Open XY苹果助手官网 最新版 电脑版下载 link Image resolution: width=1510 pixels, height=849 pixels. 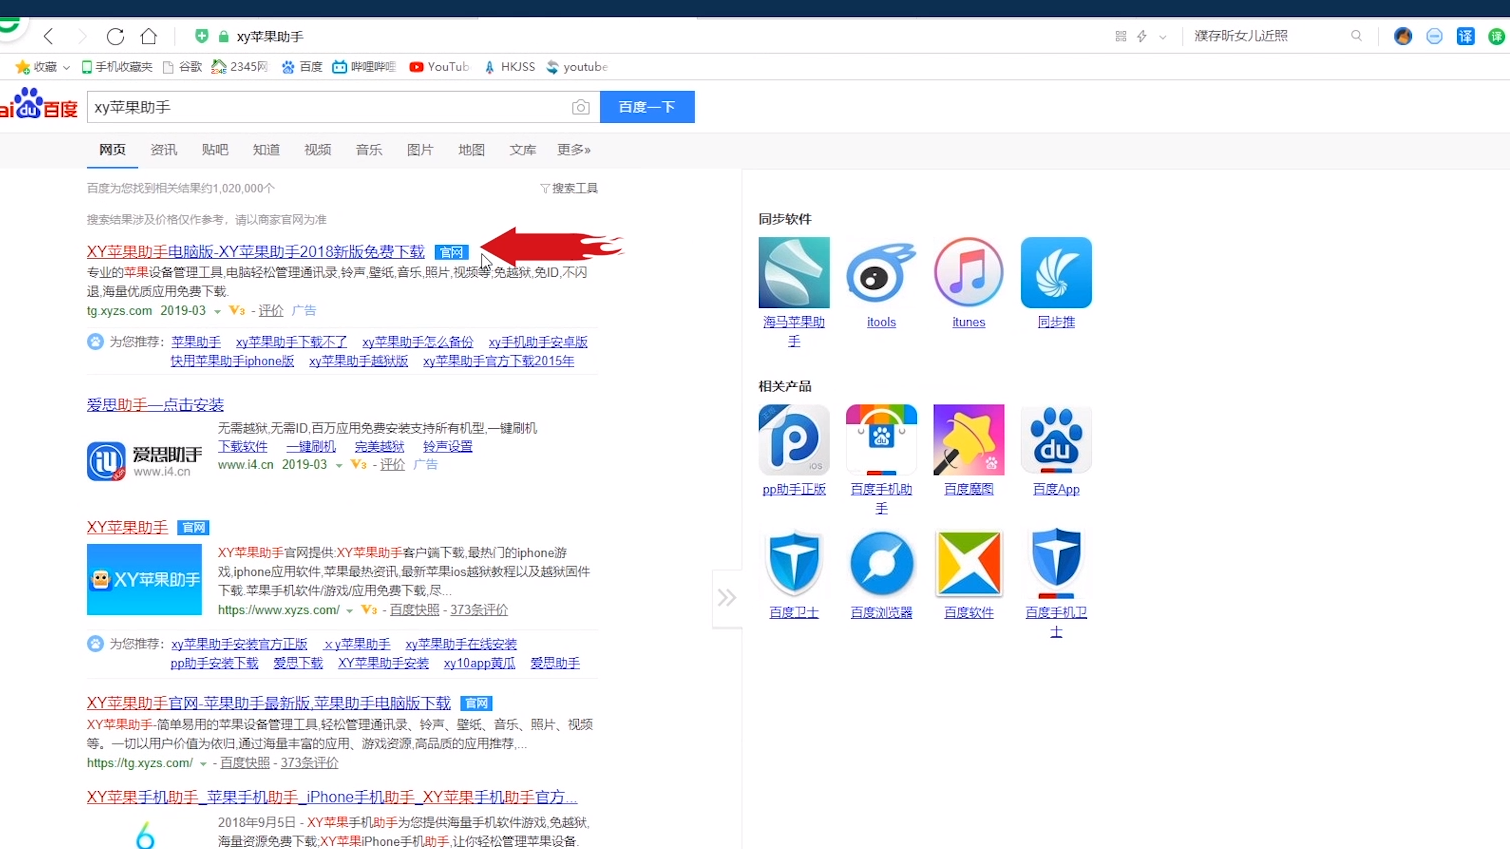(269, 703)
